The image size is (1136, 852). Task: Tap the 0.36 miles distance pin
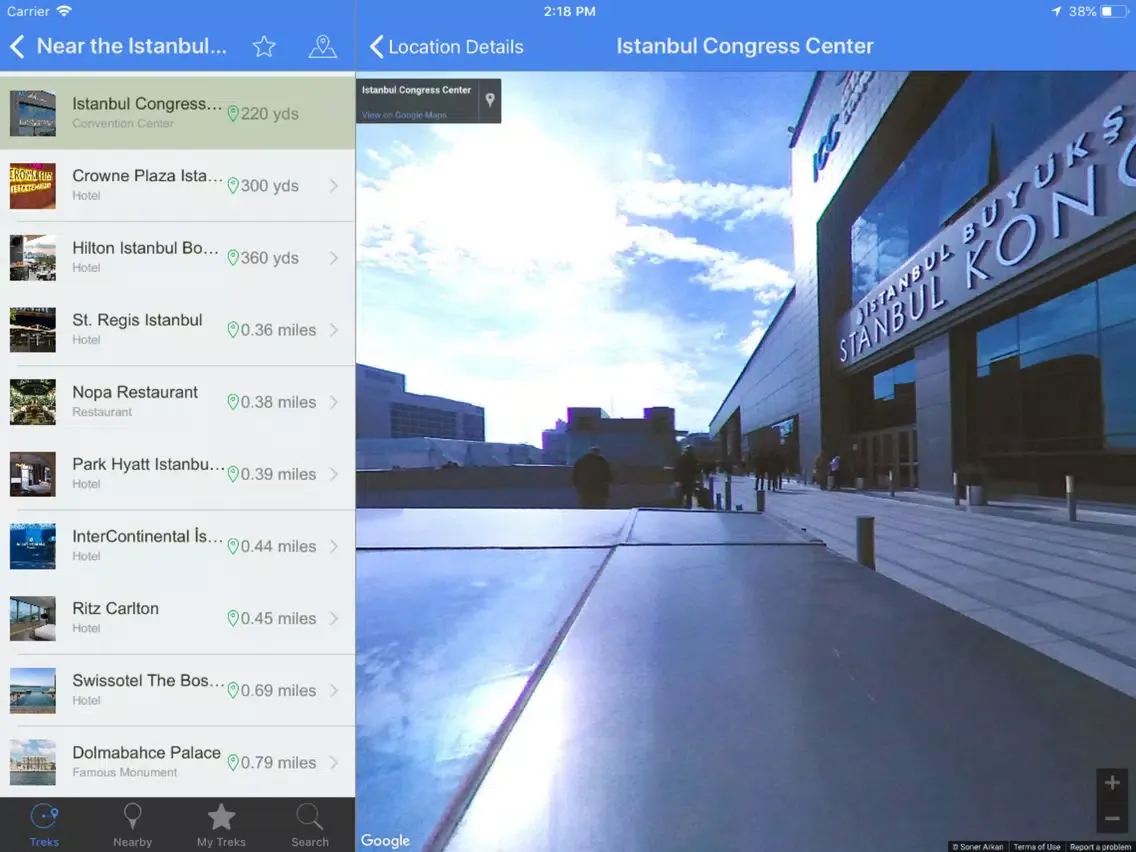(x=233, y=330)
